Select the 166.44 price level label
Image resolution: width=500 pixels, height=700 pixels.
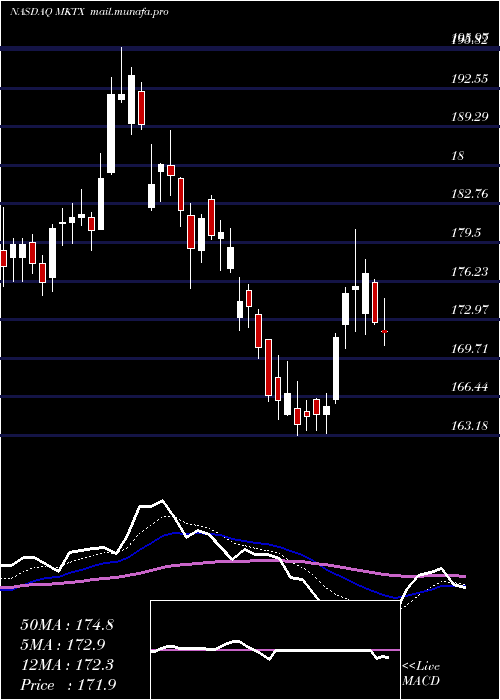point(470,386)
